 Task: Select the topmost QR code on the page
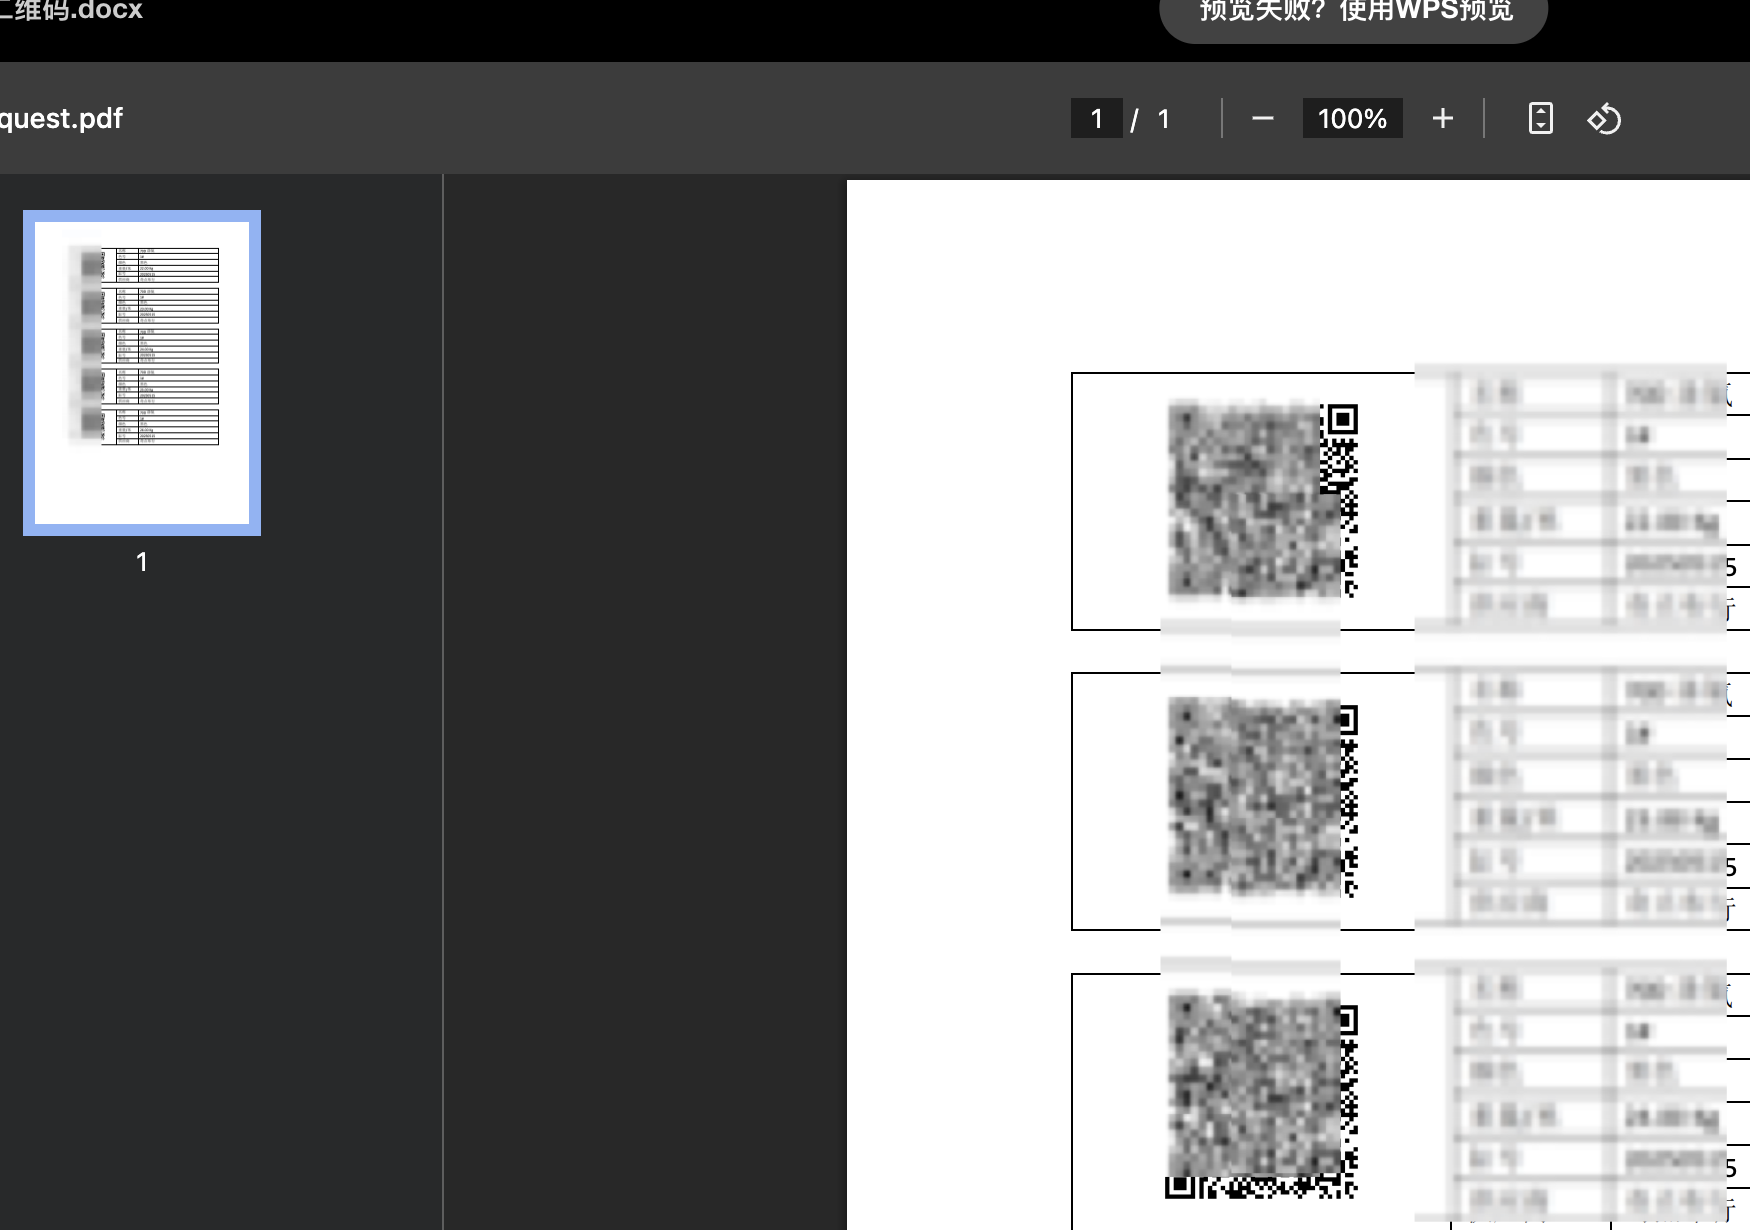pos(1262,502)
